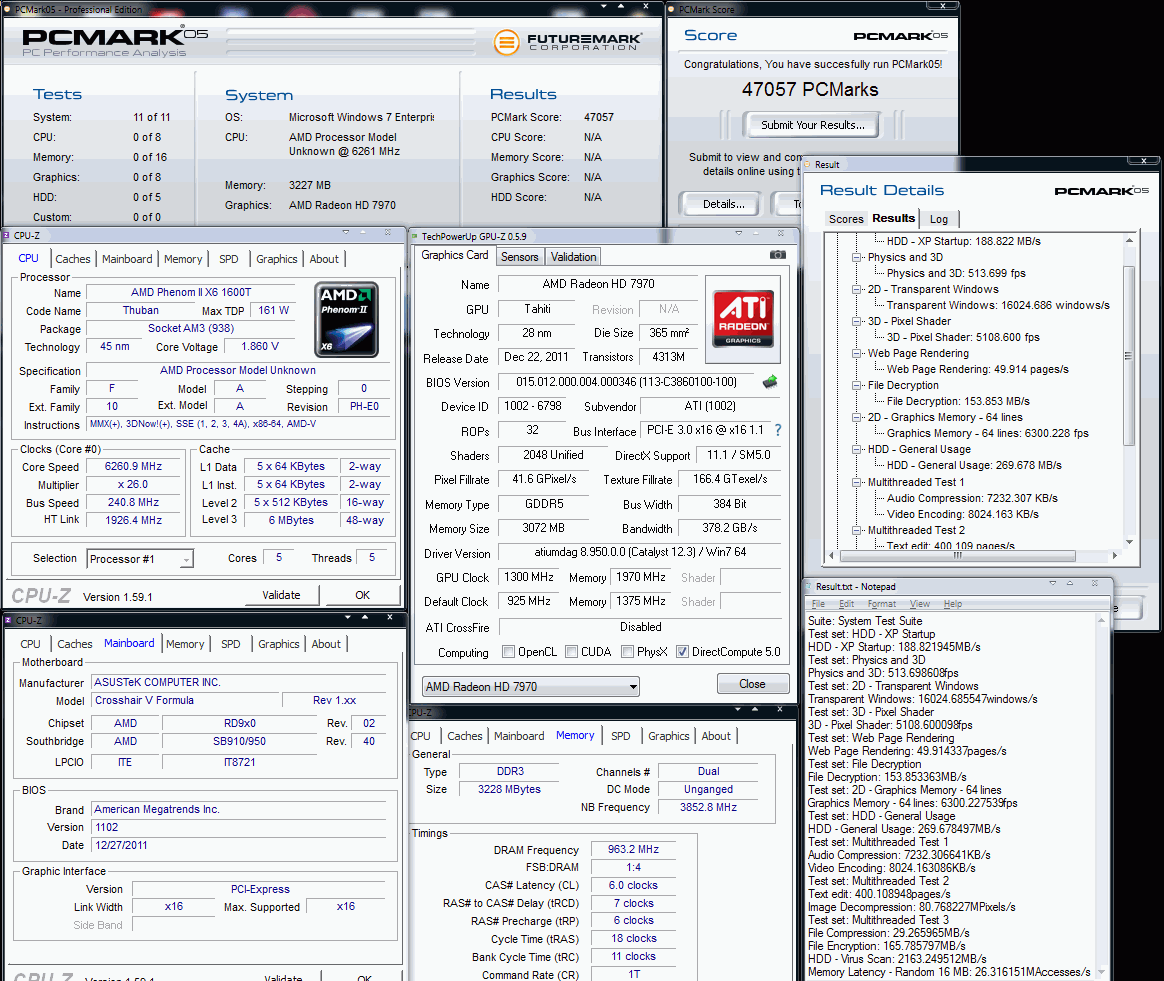Select the Graphics tab in Mainboard CPU-Z window

click(278, 644)
